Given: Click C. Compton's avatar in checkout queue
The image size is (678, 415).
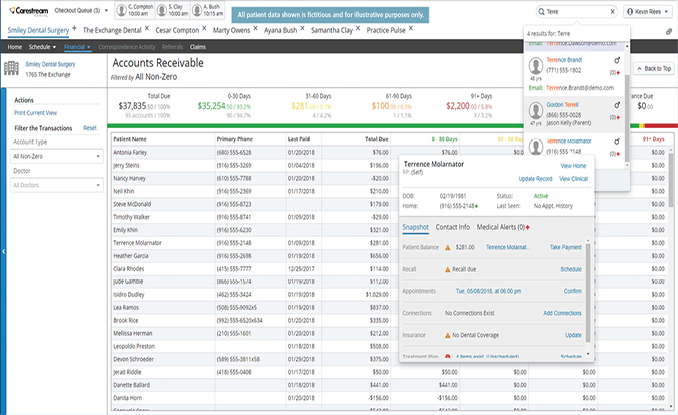Looking at the screenshot, I should point(121,12).
